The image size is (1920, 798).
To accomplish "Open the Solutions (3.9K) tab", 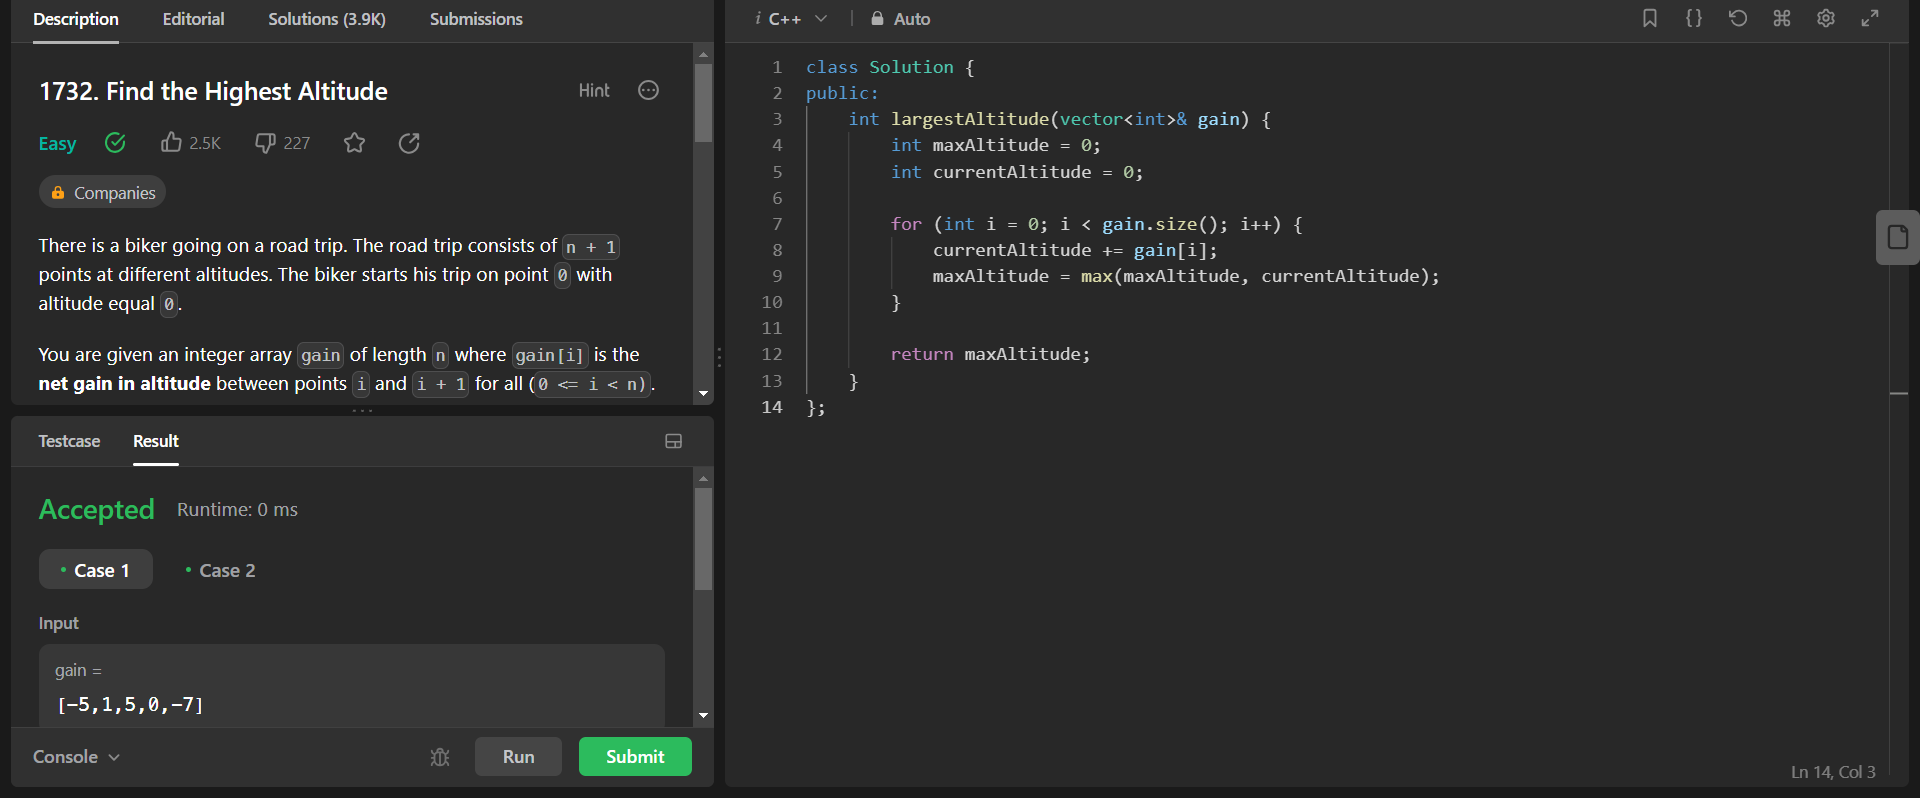I will (x=327, y=19).
